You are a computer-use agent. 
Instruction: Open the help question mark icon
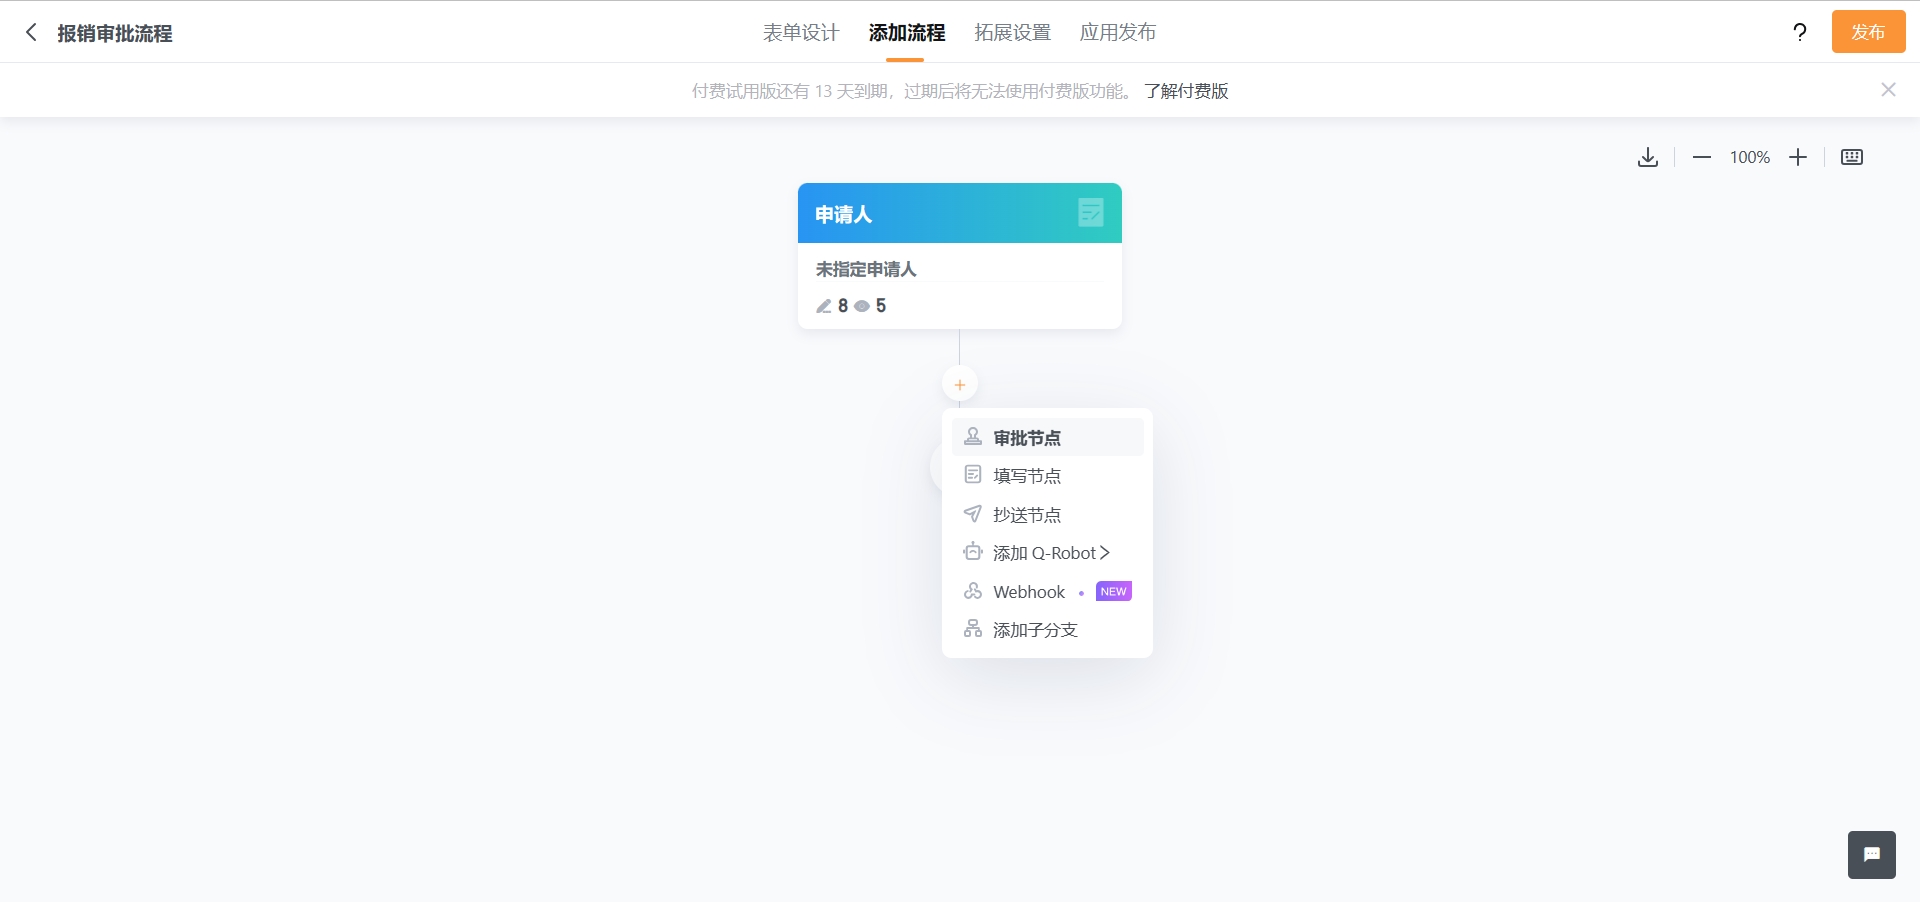tap(1800, 32)
